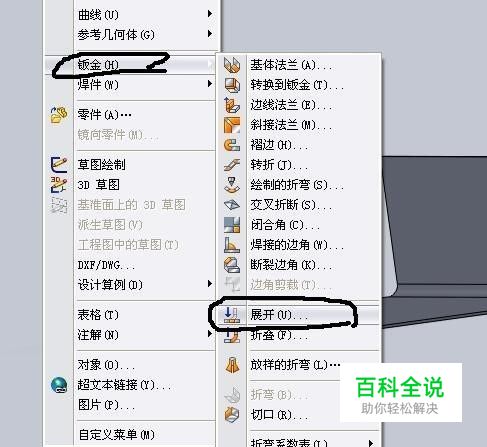
Task: Select the 斜接法兰 miter flange icon
Action: 232,125
